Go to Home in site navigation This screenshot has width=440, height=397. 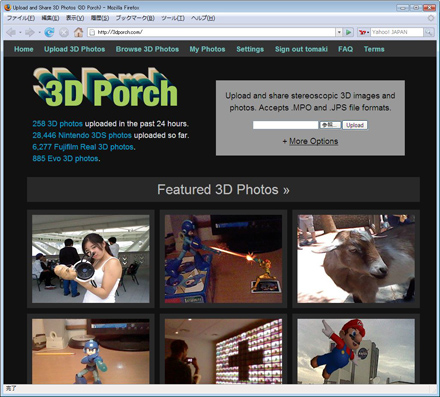pyautogui.click(x=24, y=49)
